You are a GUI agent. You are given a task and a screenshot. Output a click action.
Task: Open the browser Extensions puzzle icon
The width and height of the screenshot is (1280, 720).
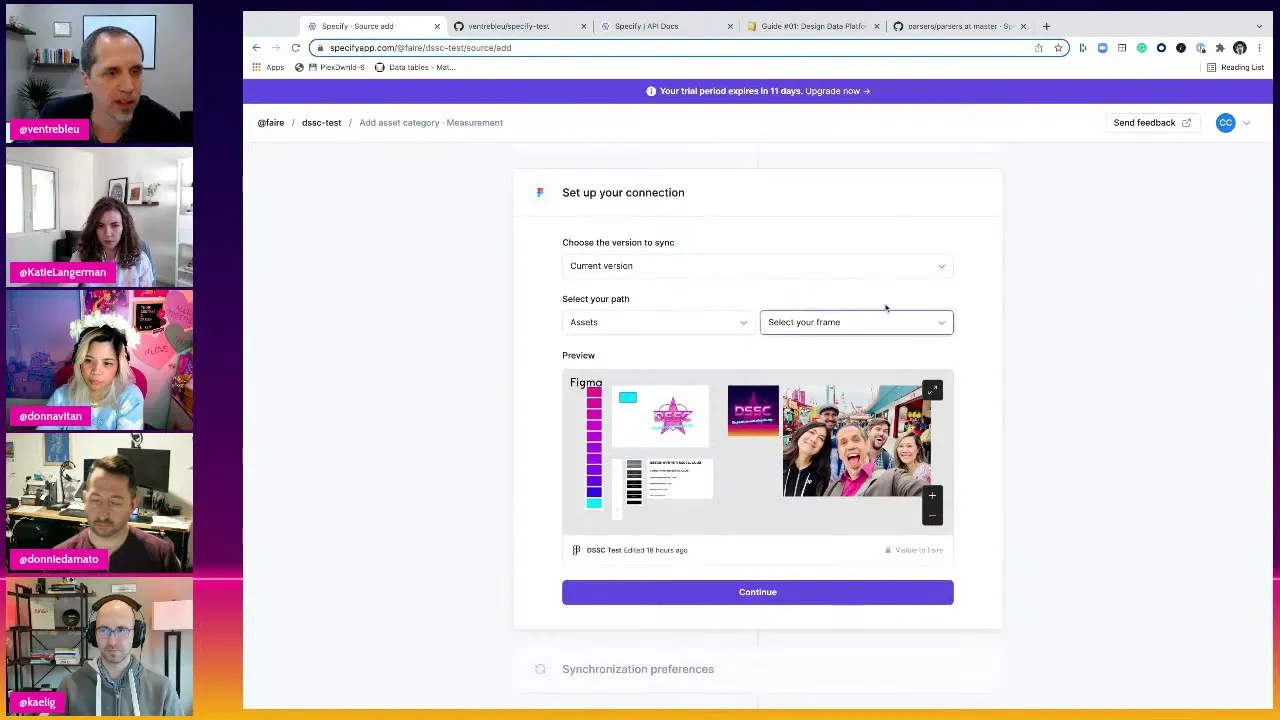tap(1220, 48)
